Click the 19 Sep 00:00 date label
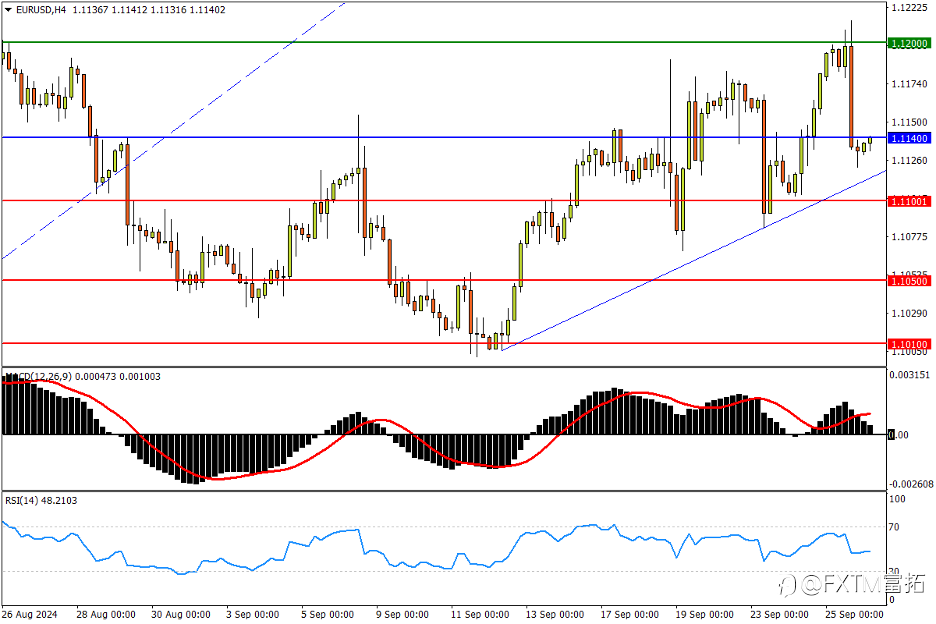 [x=704, y=614]
